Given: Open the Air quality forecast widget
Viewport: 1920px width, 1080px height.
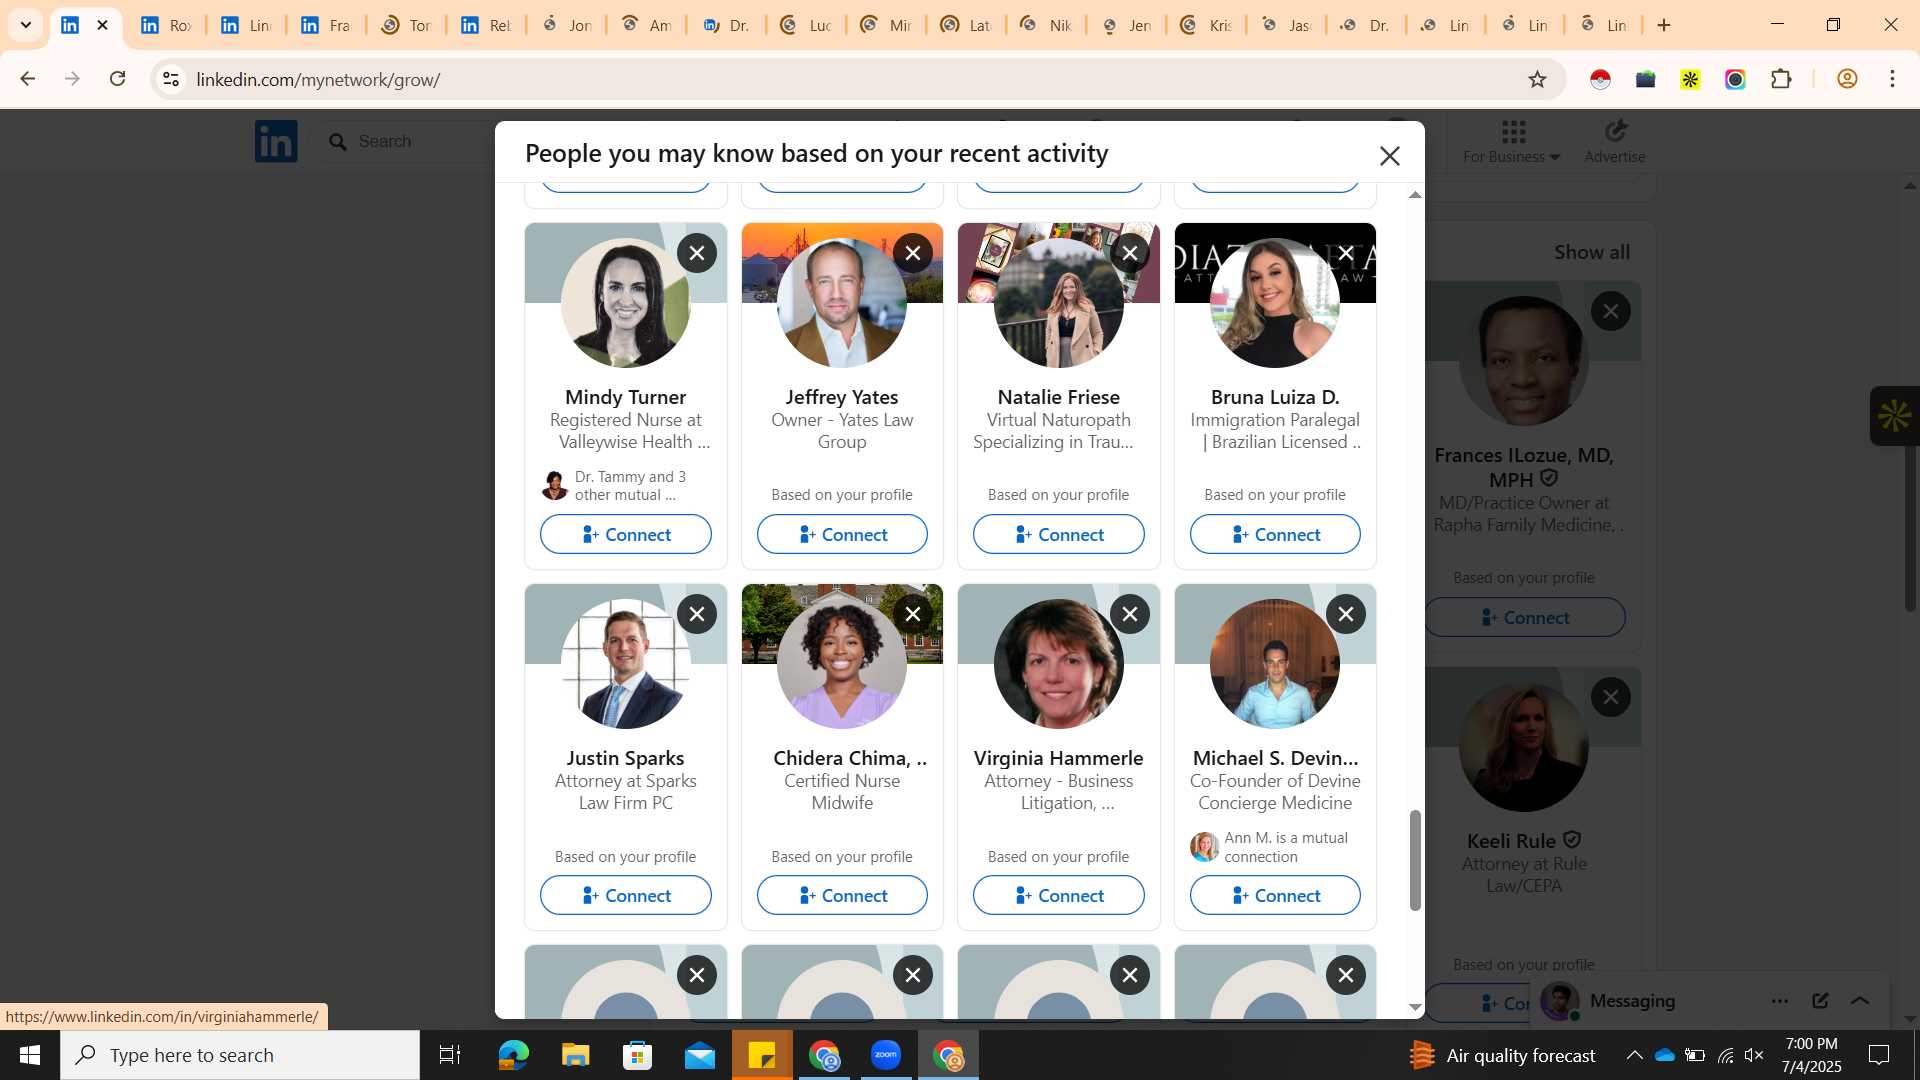Looking at the screenshot, I should 1503,1055.
